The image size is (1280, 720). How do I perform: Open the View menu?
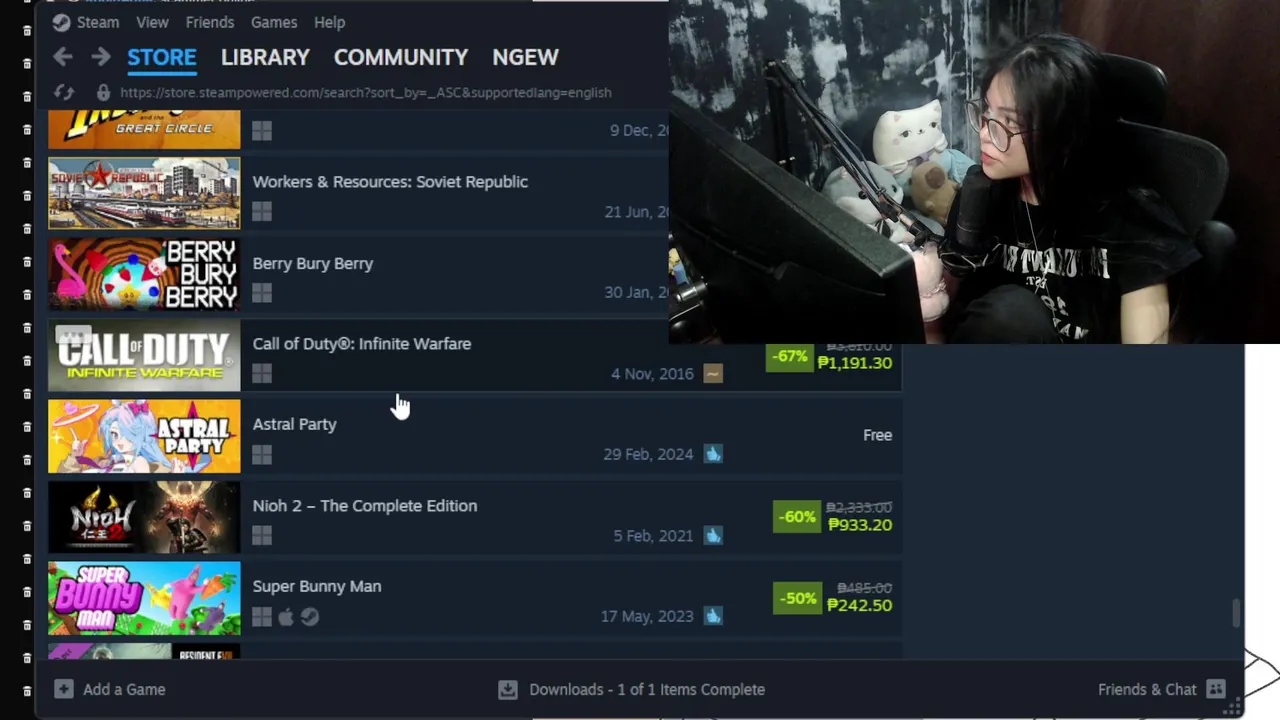pyautogui.click(x=152, y=22)
